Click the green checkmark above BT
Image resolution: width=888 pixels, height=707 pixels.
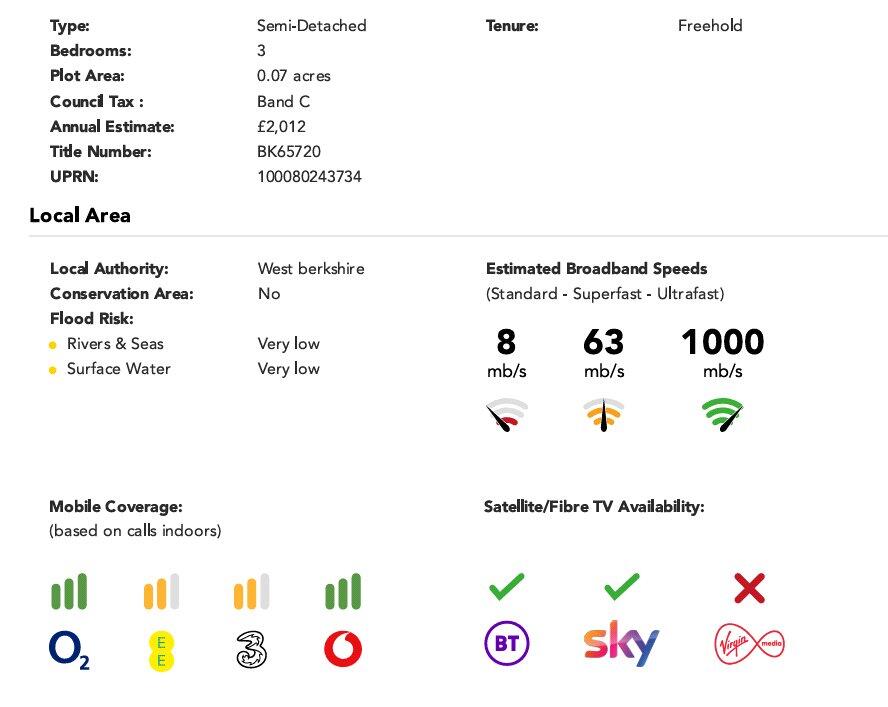507,587
